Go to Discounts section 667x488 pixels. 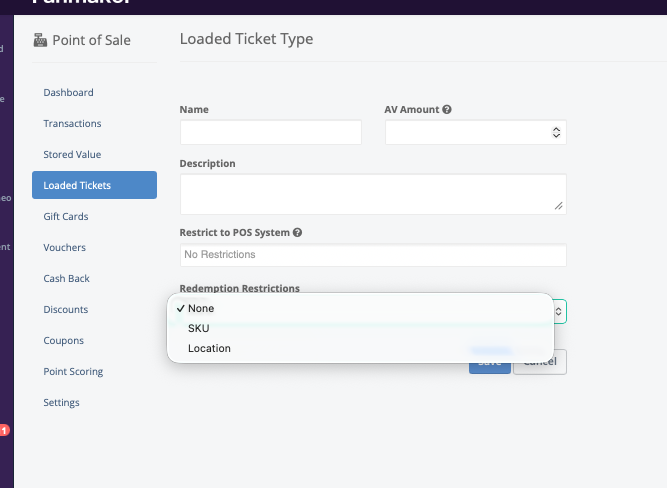[66, 309]
